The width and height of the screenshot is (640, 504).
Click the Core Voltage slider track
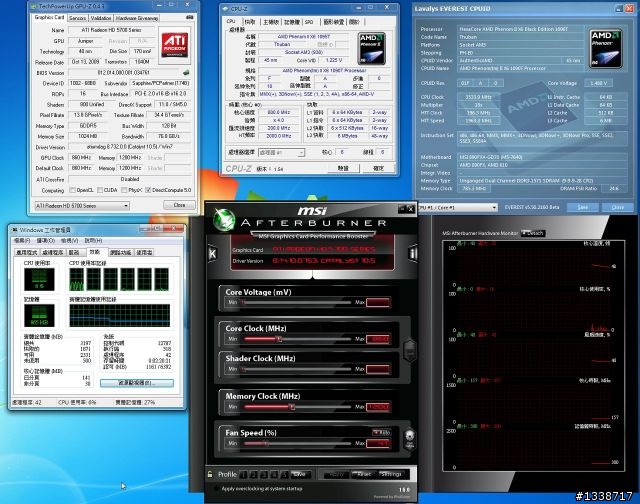pyautogui.click(x=296, y=302)
